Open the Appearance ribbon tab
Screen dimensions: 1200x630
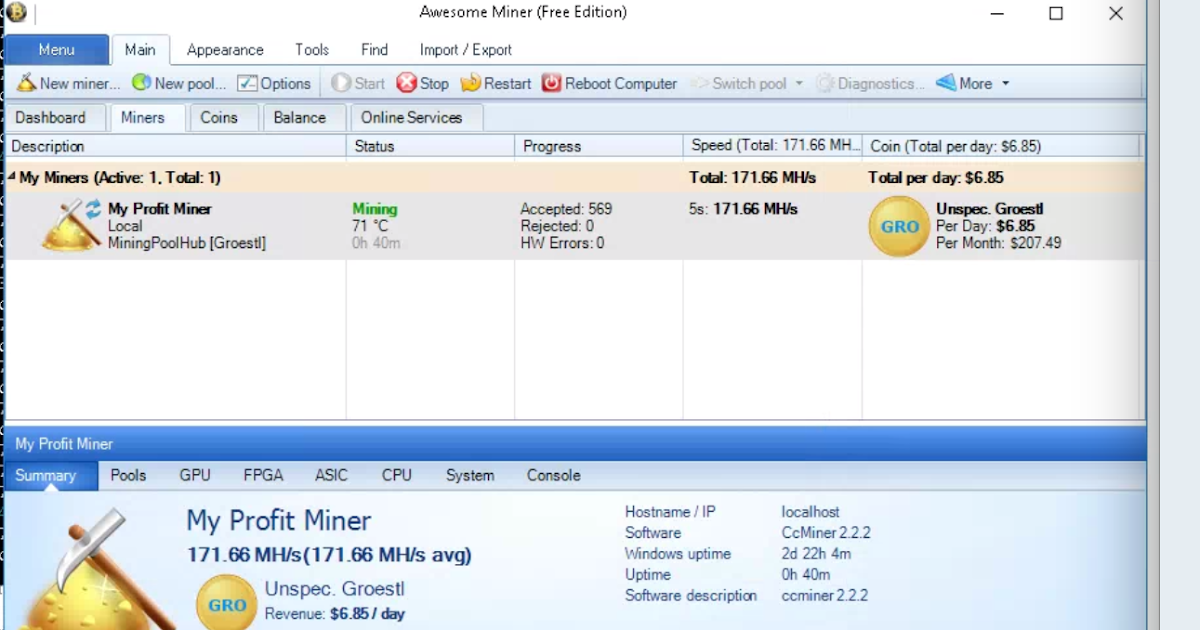[x=225, y=50]
